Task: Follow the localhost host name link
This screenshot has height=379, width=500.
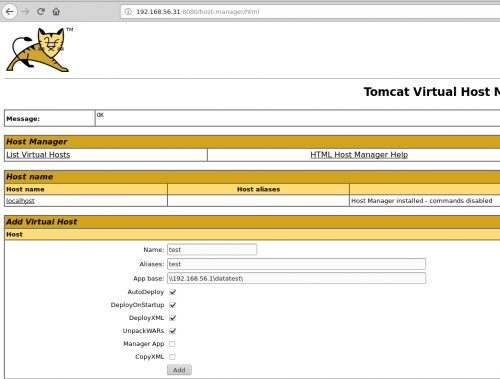Action: 20,201
